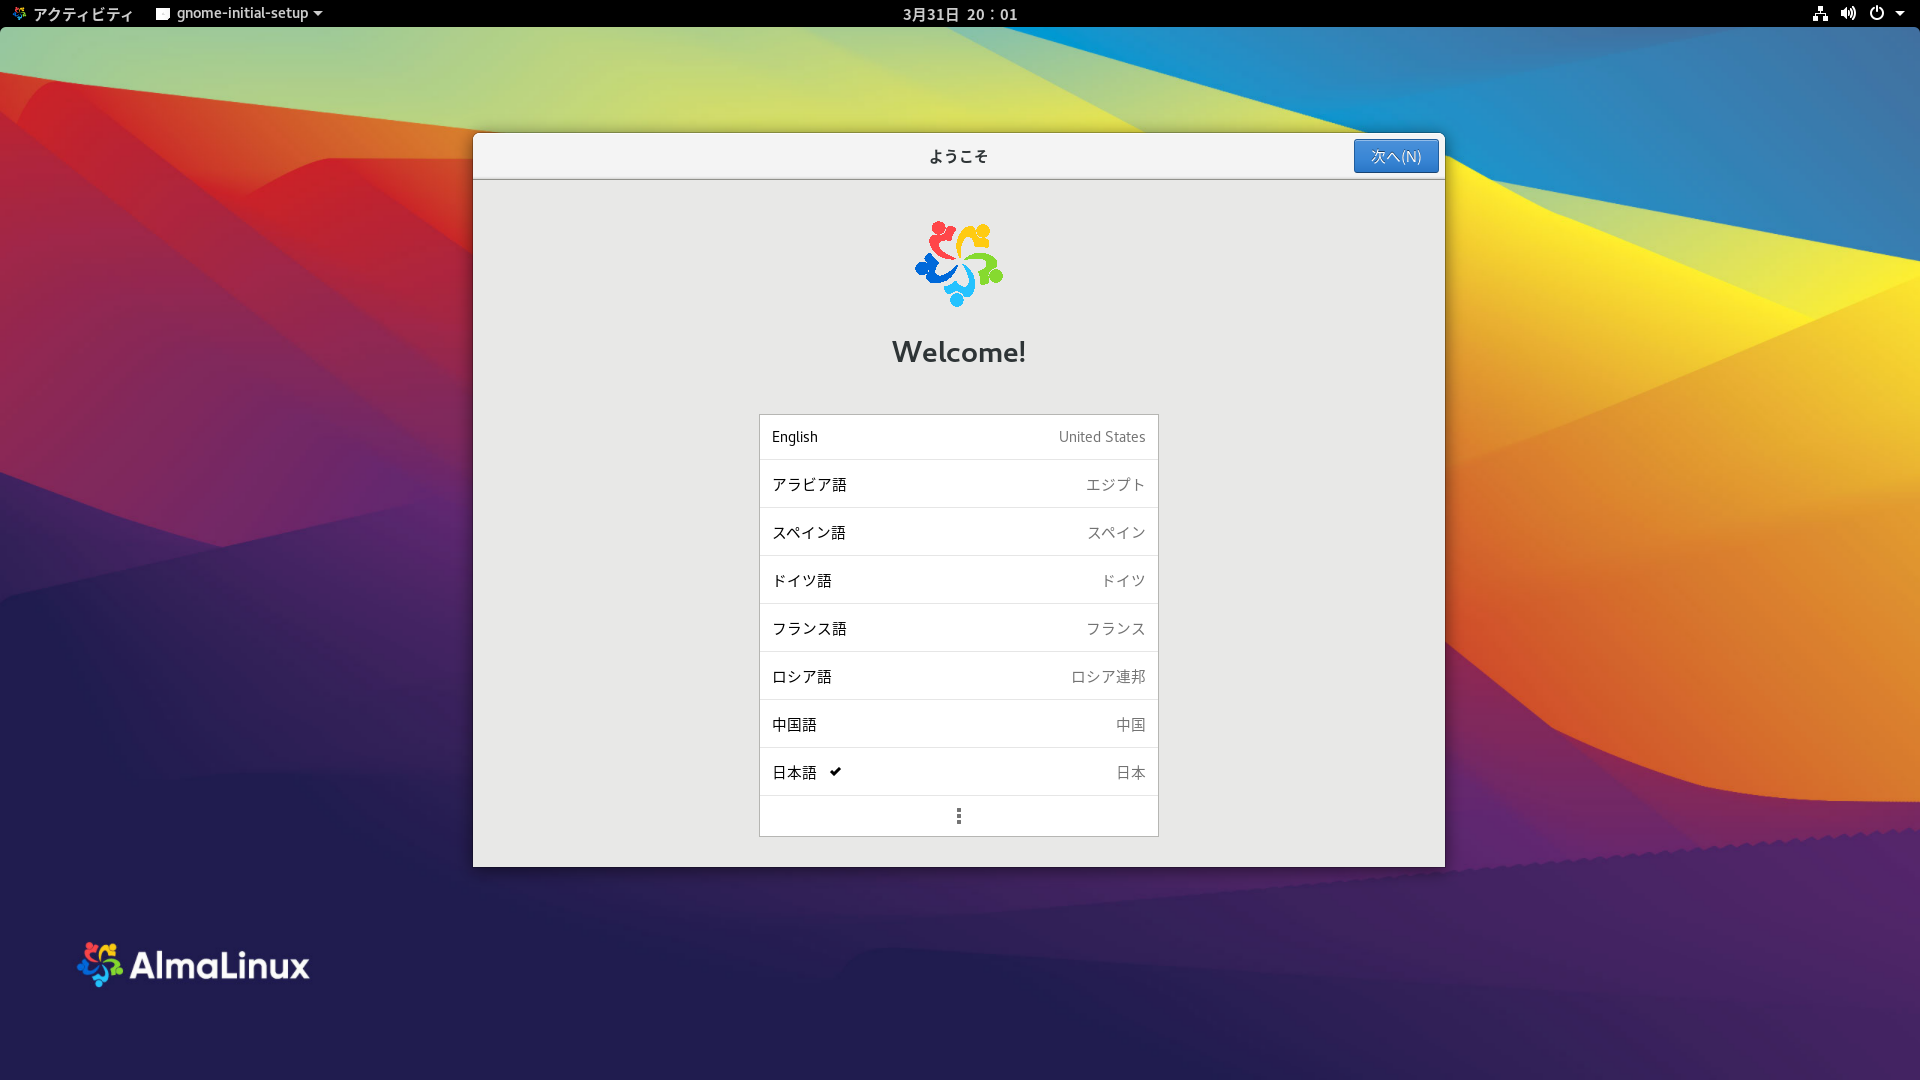Click the three-dots more languages icon
The image size is (1920, 1080).
(958, 816)
